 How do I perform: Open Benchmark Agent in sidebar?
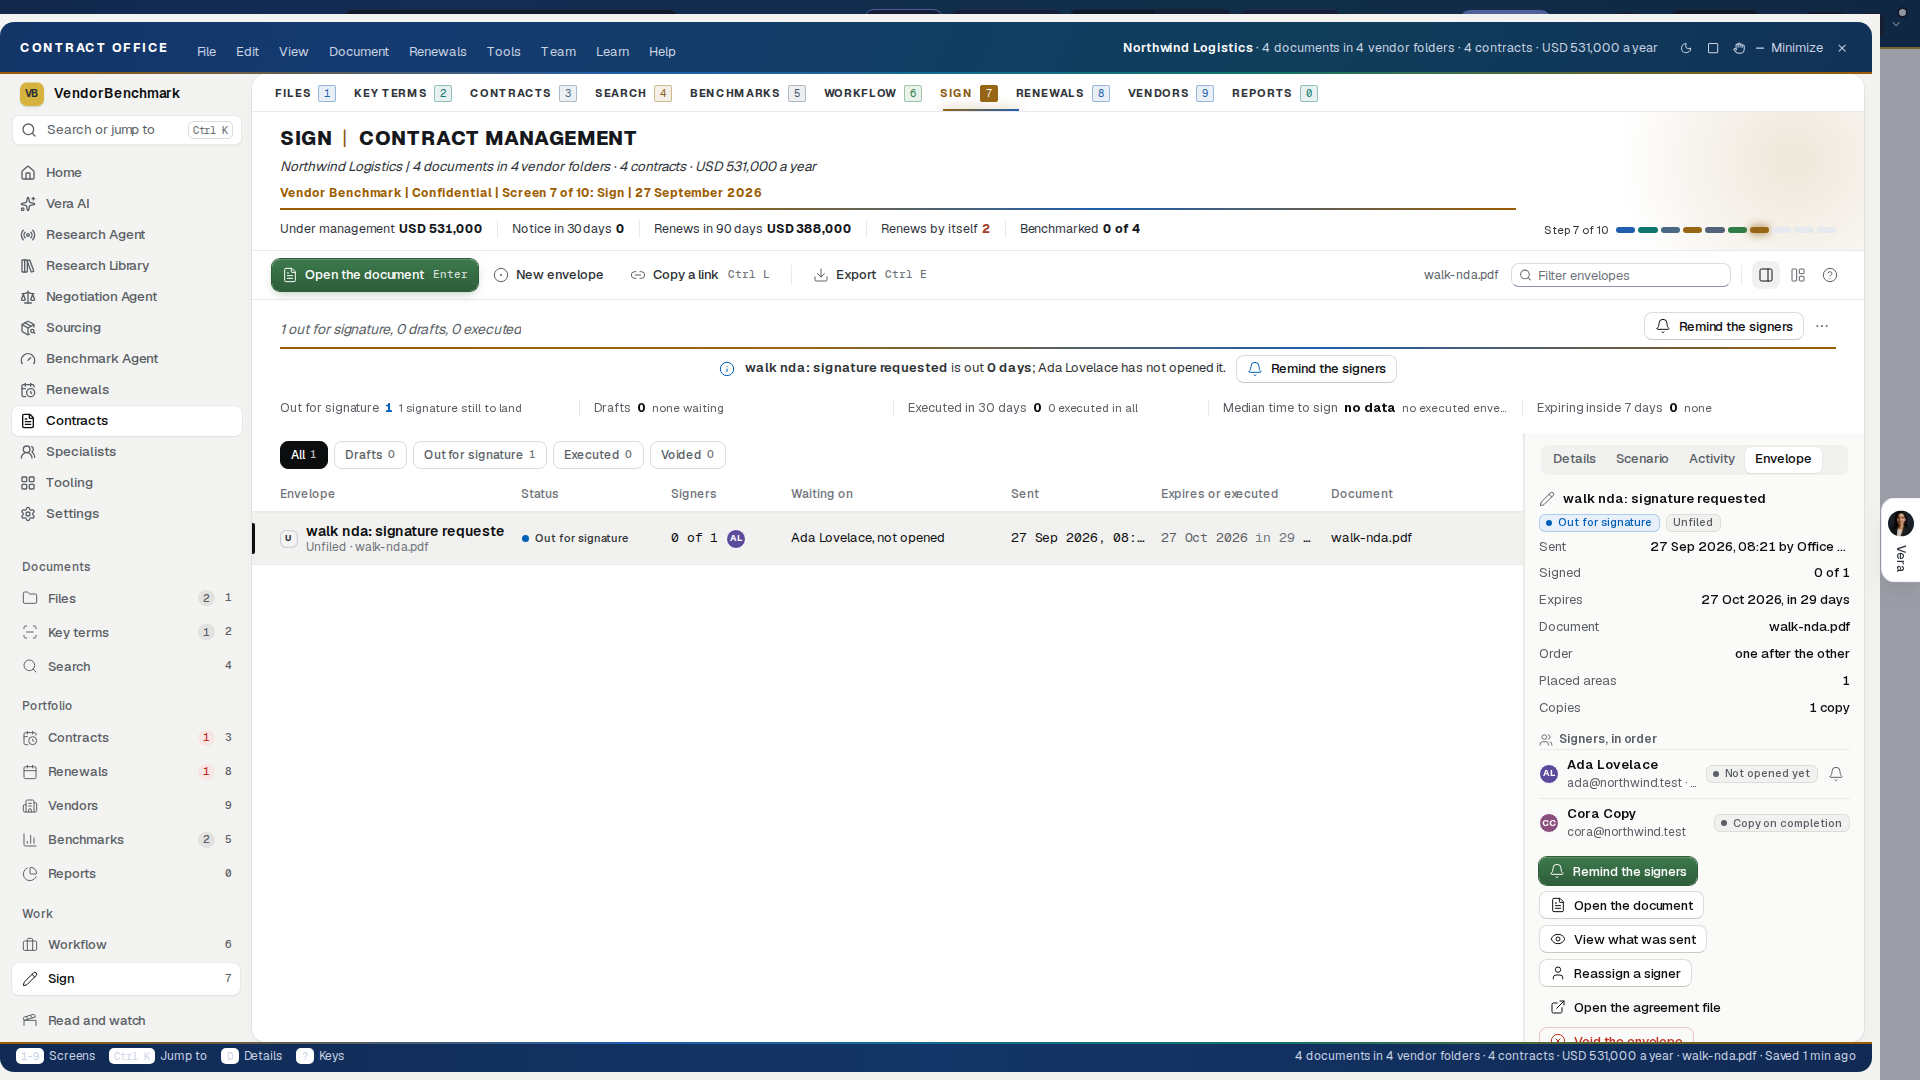[x=127, y=358]
